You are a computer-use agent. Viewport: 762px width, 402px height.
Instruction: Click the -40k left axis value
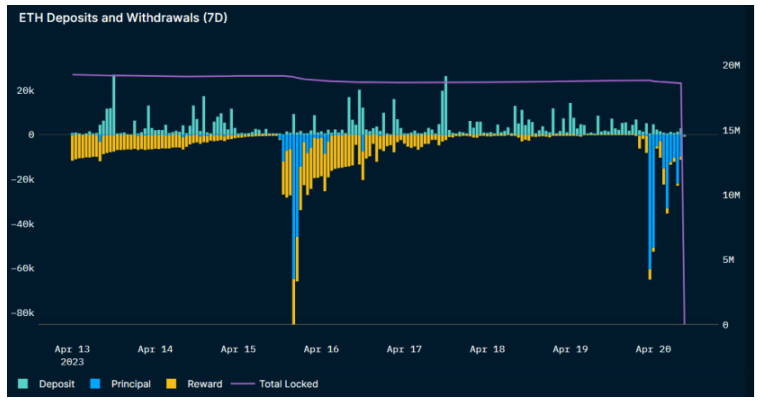point(22,224)
